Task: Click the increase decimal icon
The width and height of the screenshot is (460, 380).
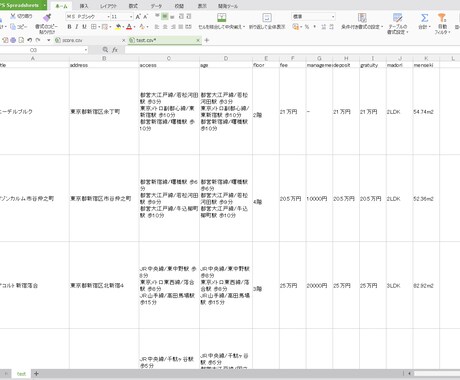Action: coord(323,27)
